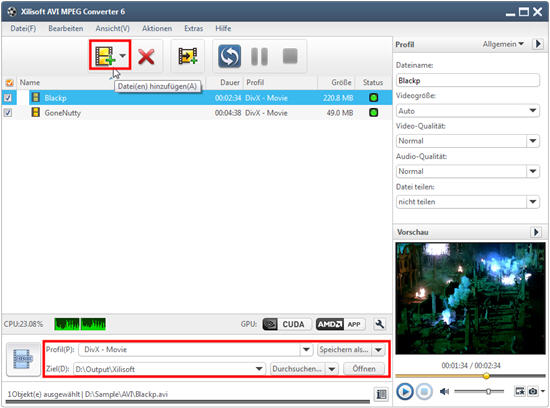
Task: Uncheck the GoneNutty file checkbox
Action: [8, 113]
